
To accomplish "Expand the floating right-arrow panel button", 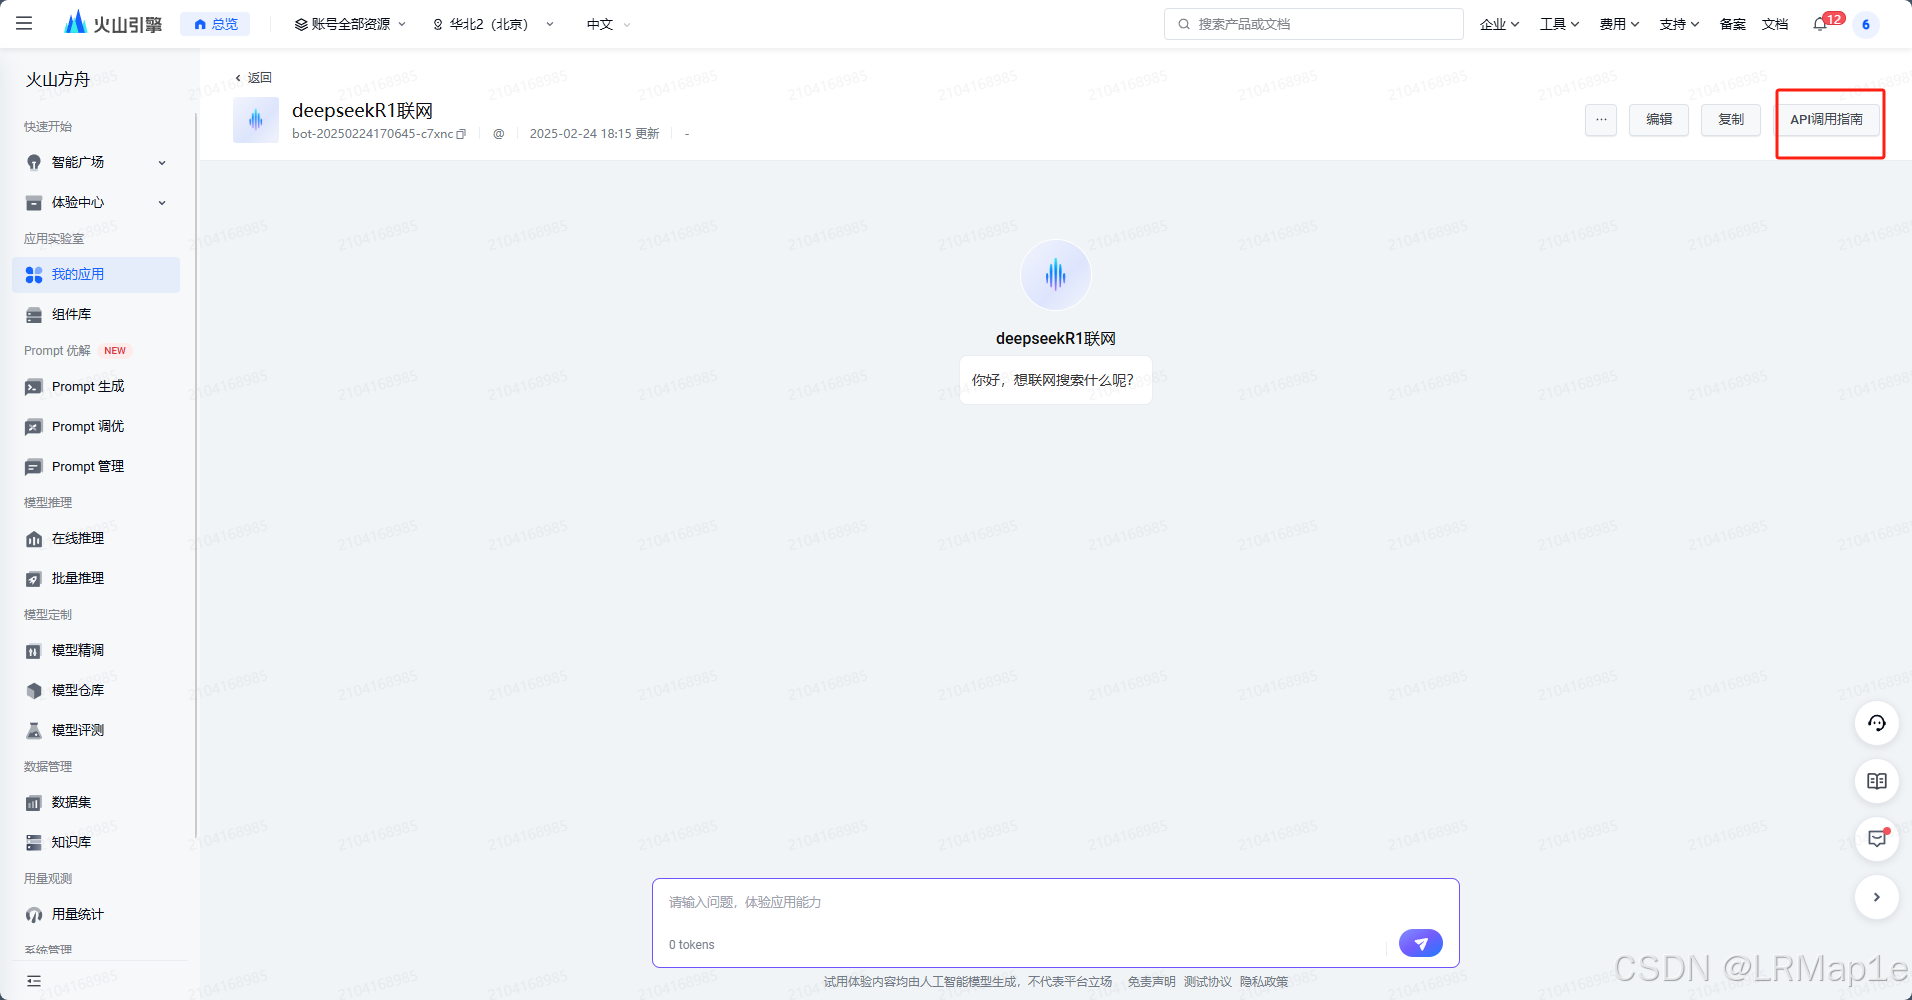I will click(1877, 897).
